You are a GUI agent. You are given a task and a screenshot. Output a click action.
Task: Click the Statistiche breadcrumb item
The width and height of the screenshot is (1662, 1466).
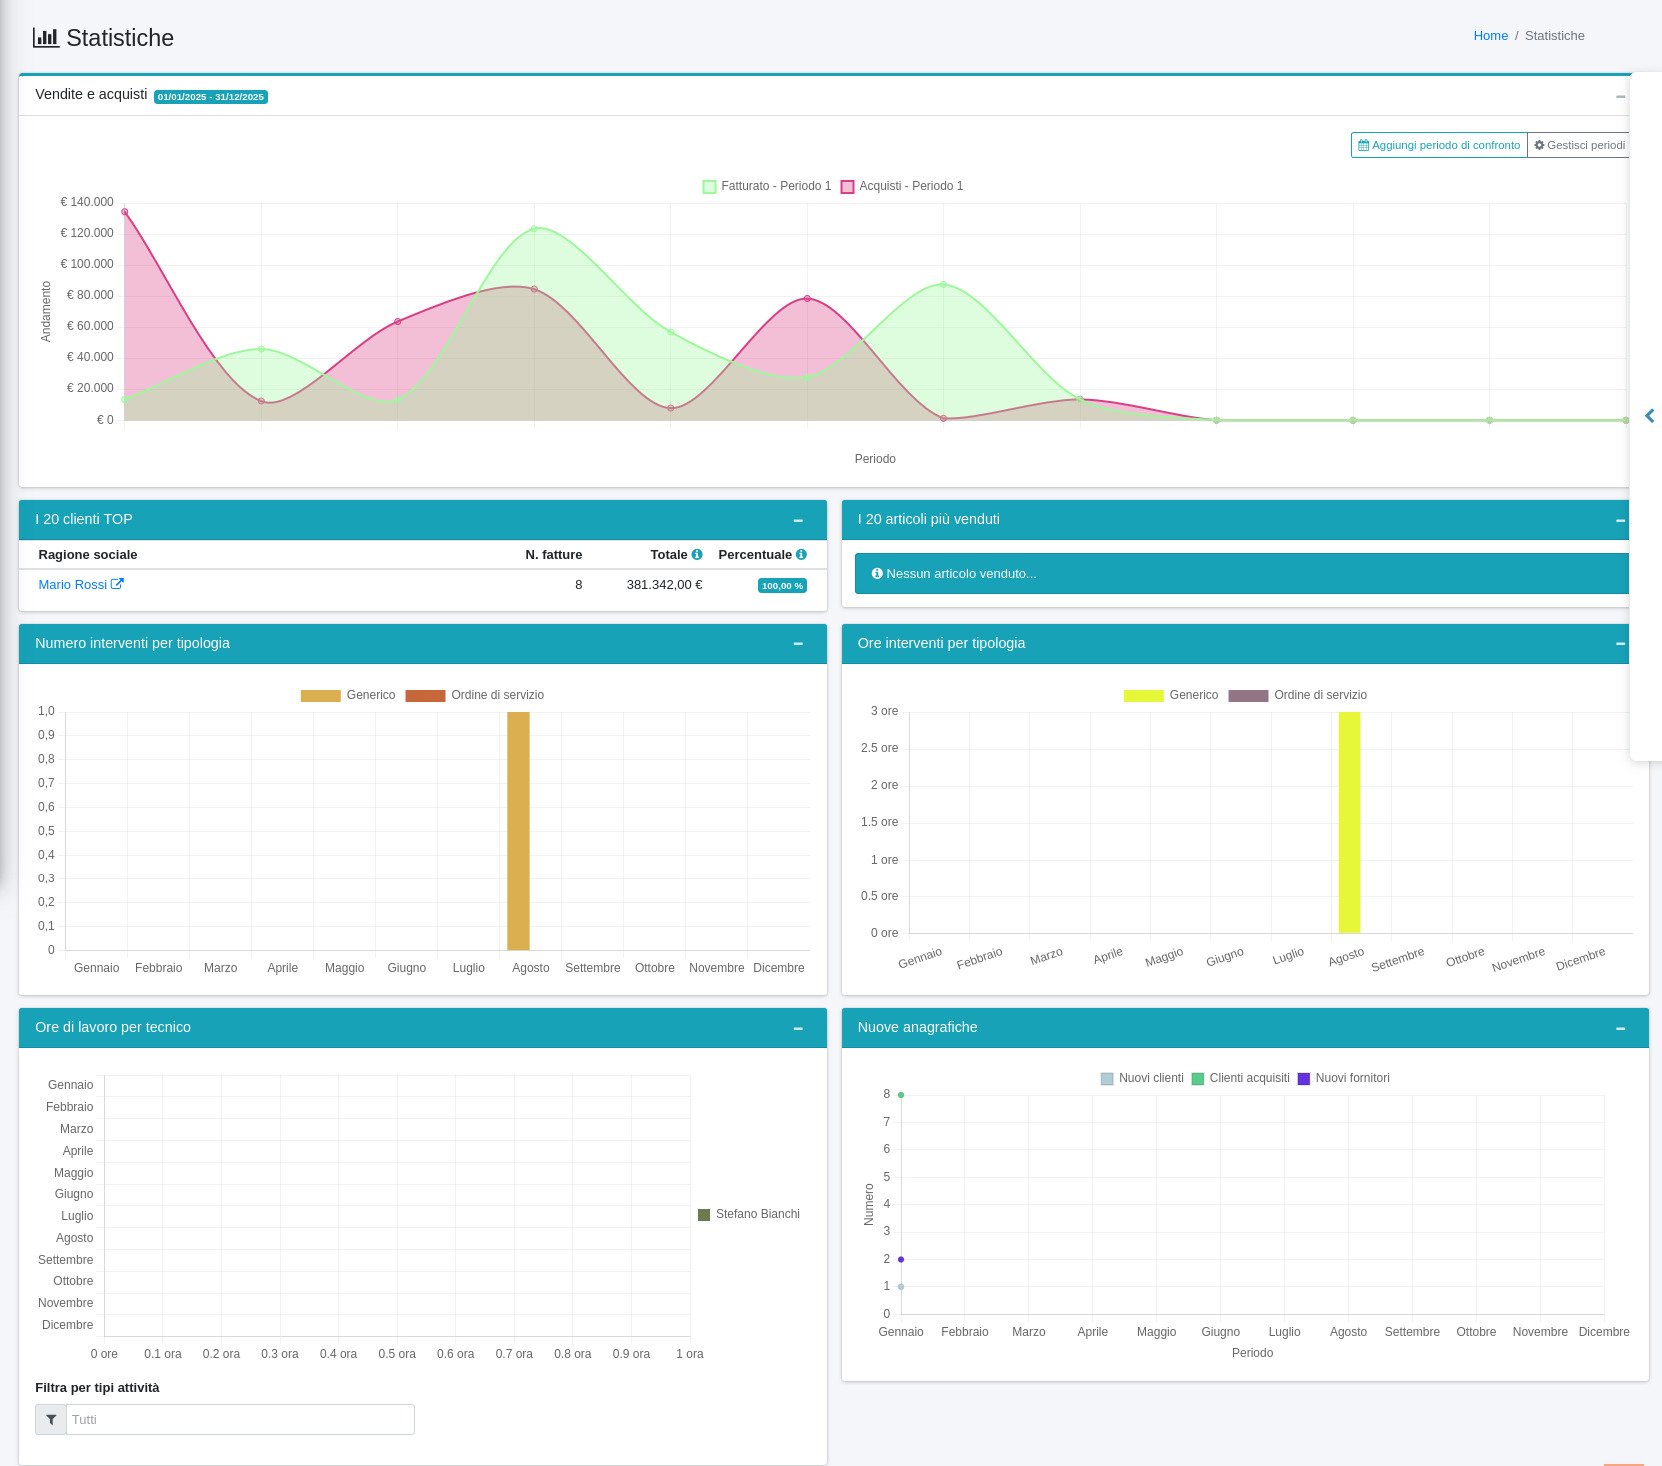click(x=1554, y=36)
